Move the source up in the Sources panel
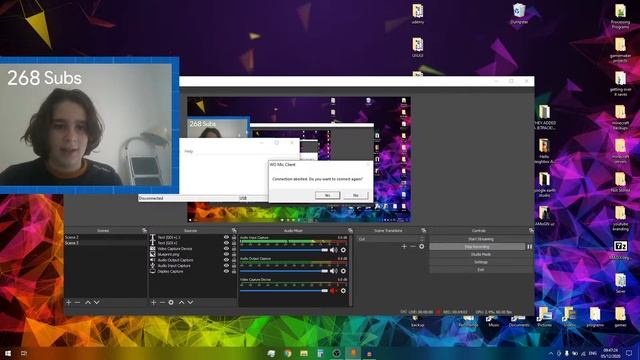 pyautogui.click(x=181, y=302)
